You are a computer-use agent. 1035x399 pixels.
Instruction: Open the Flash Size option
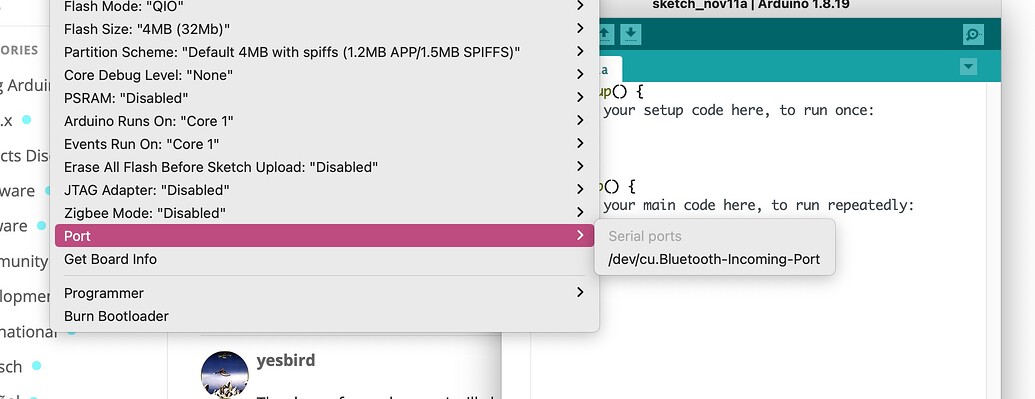coord(324,29)
